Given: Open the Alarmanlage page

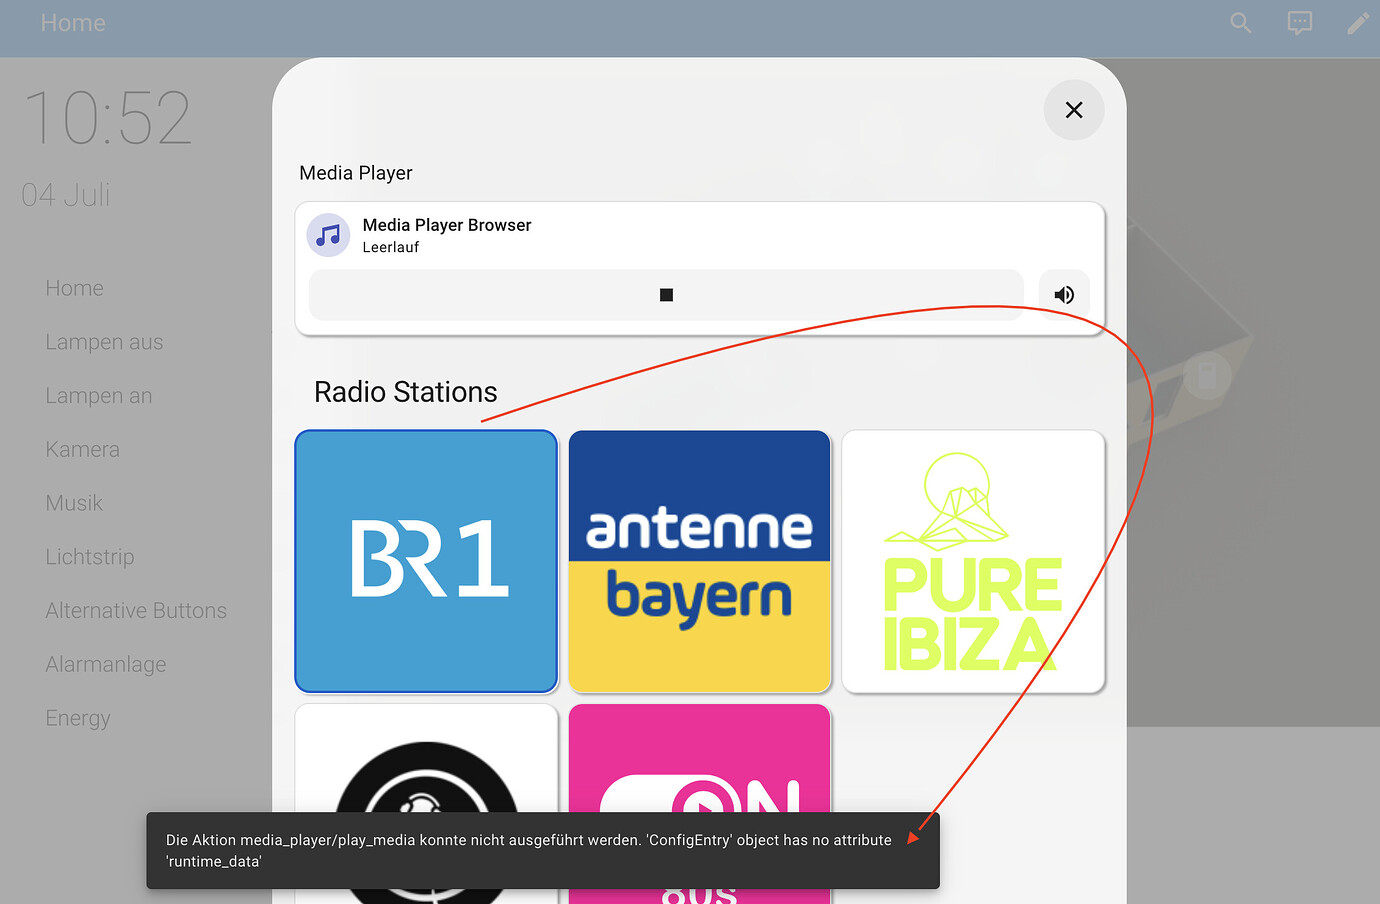Looking at the screenshot, I should click(105, 663).
